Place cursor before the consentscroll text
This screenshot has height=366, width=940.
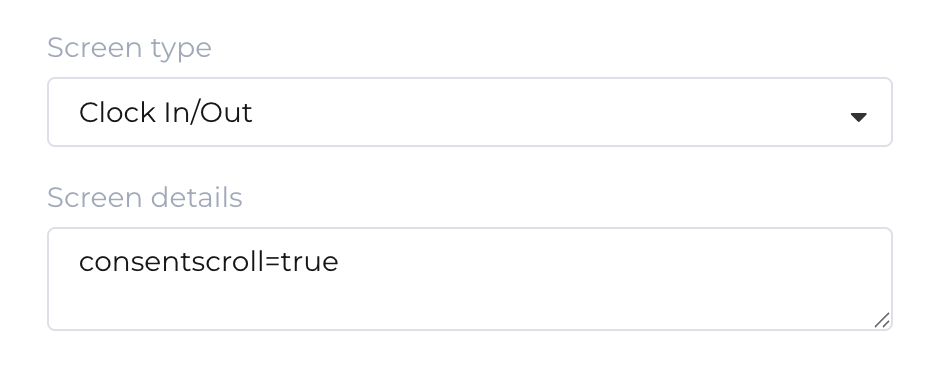(79, 262)
